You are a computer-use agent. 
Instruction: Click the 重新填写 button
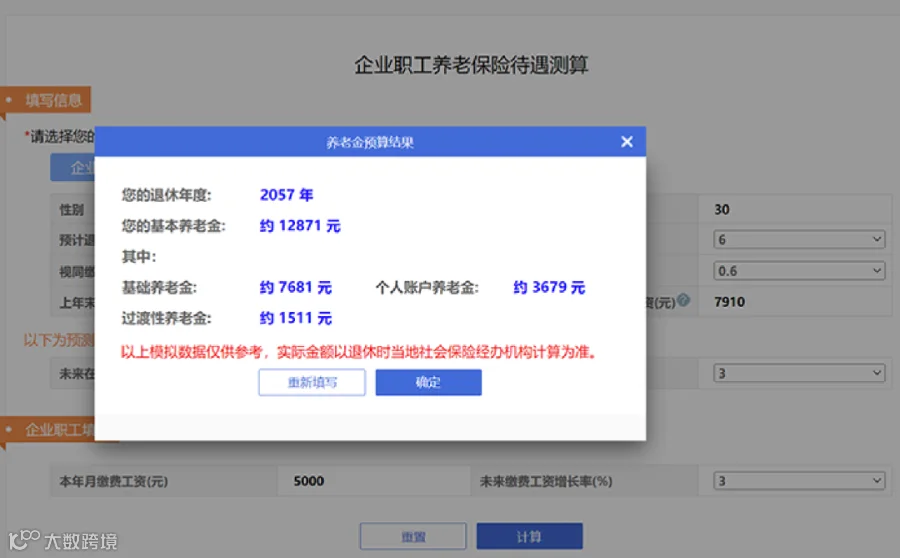pos(312,382)
